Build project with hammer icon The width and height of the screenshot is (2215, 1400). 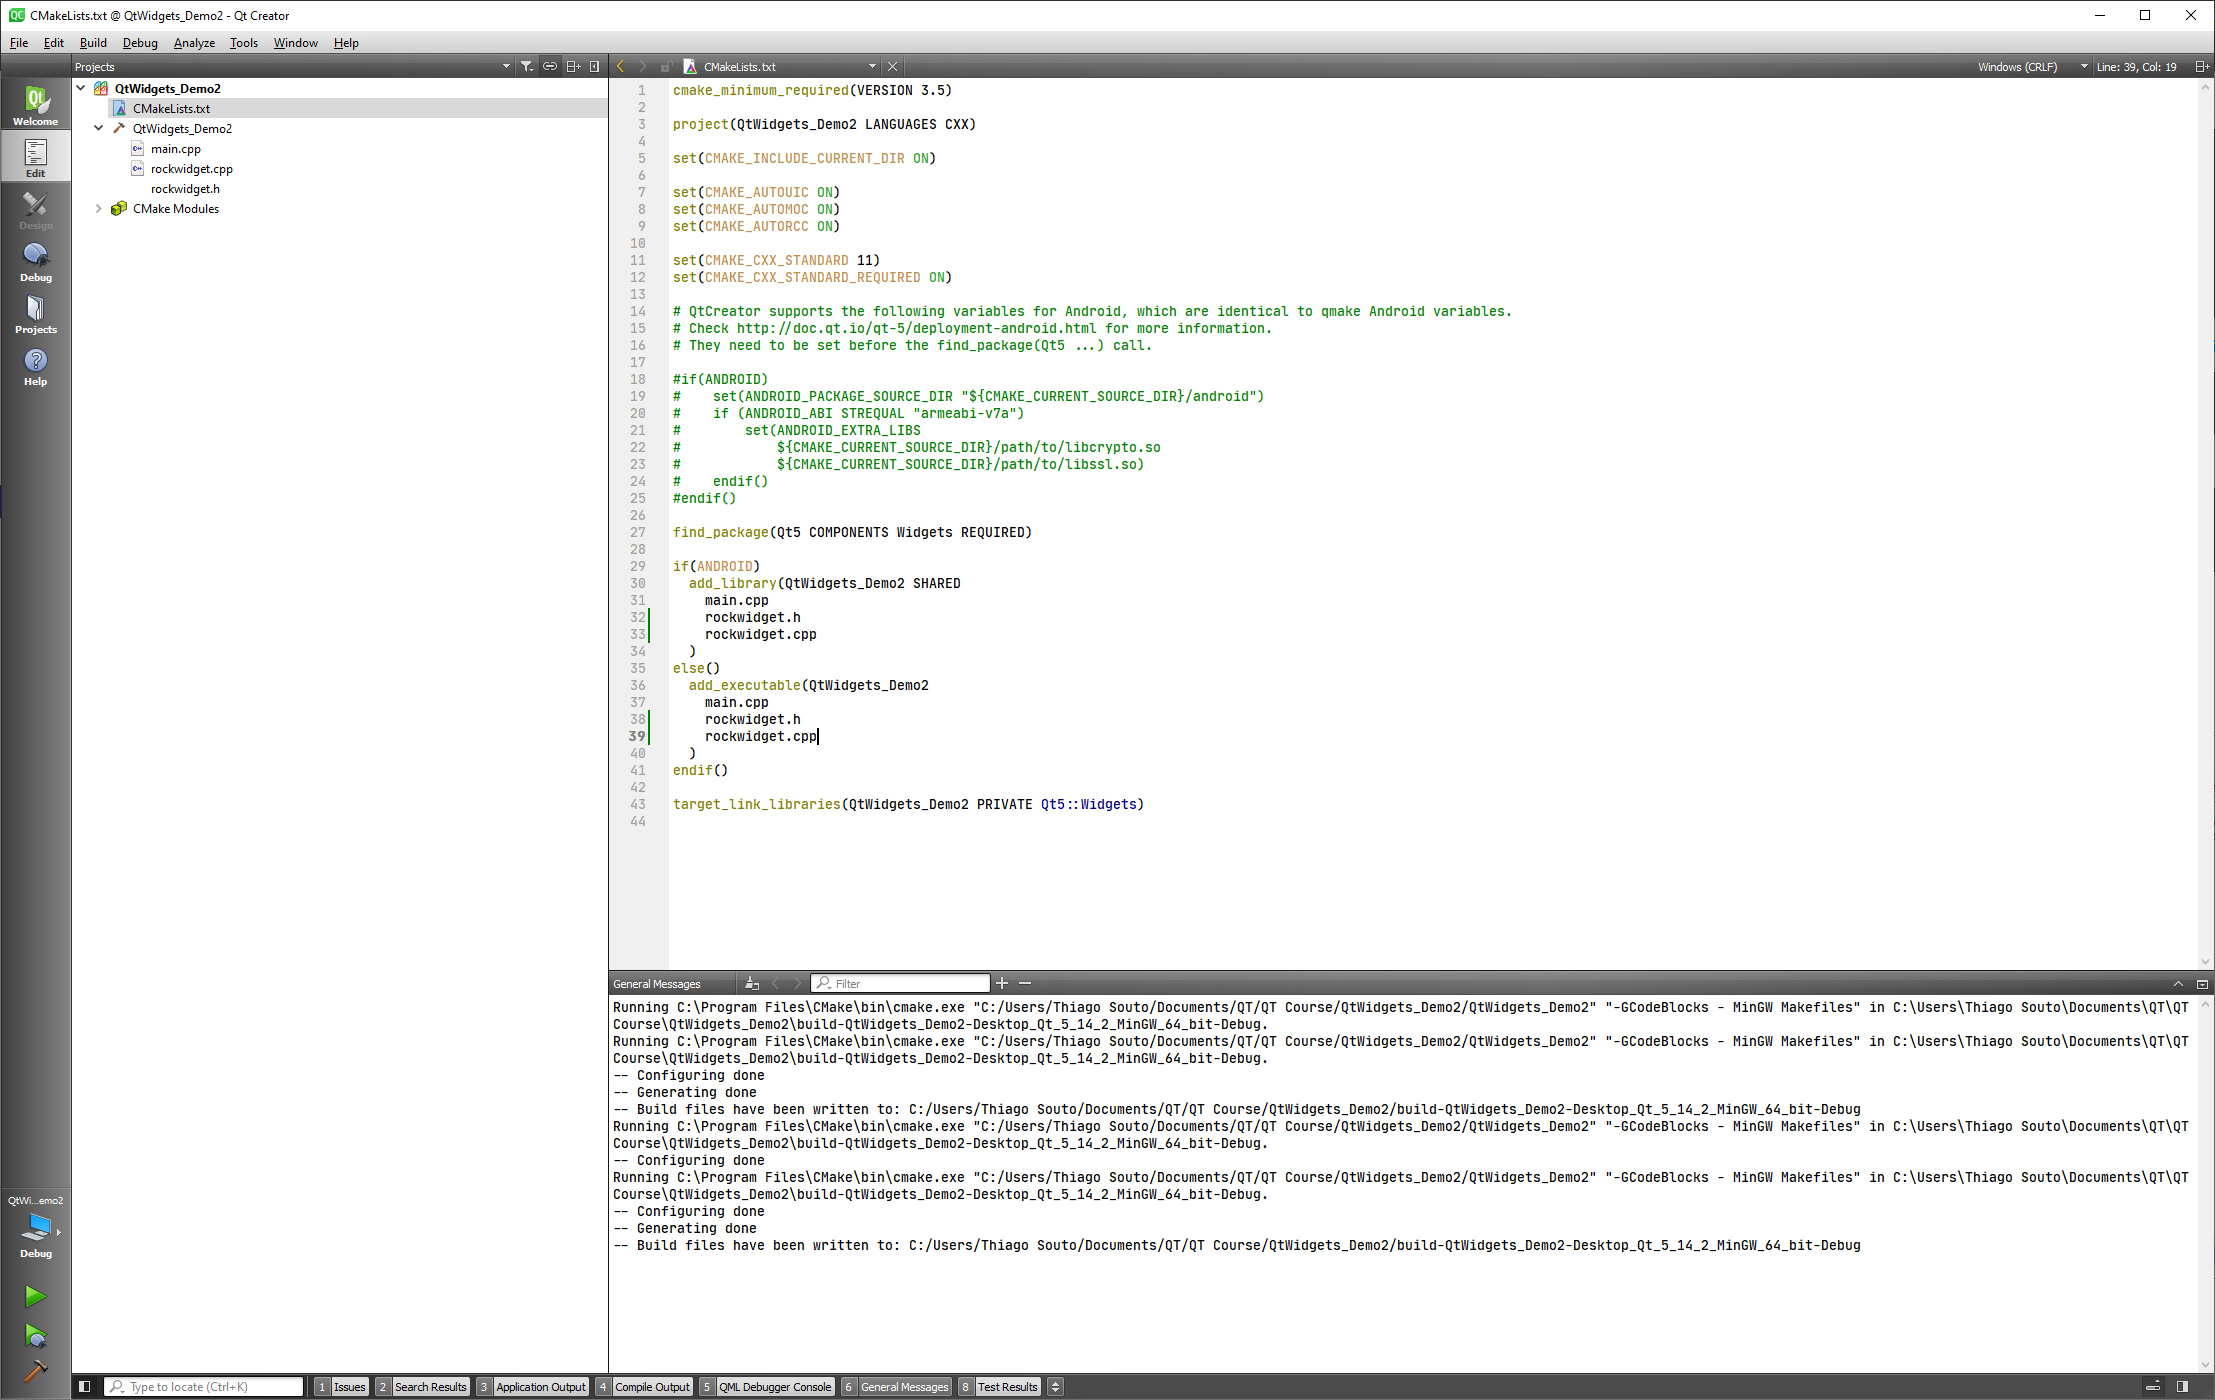point(35,1371)
